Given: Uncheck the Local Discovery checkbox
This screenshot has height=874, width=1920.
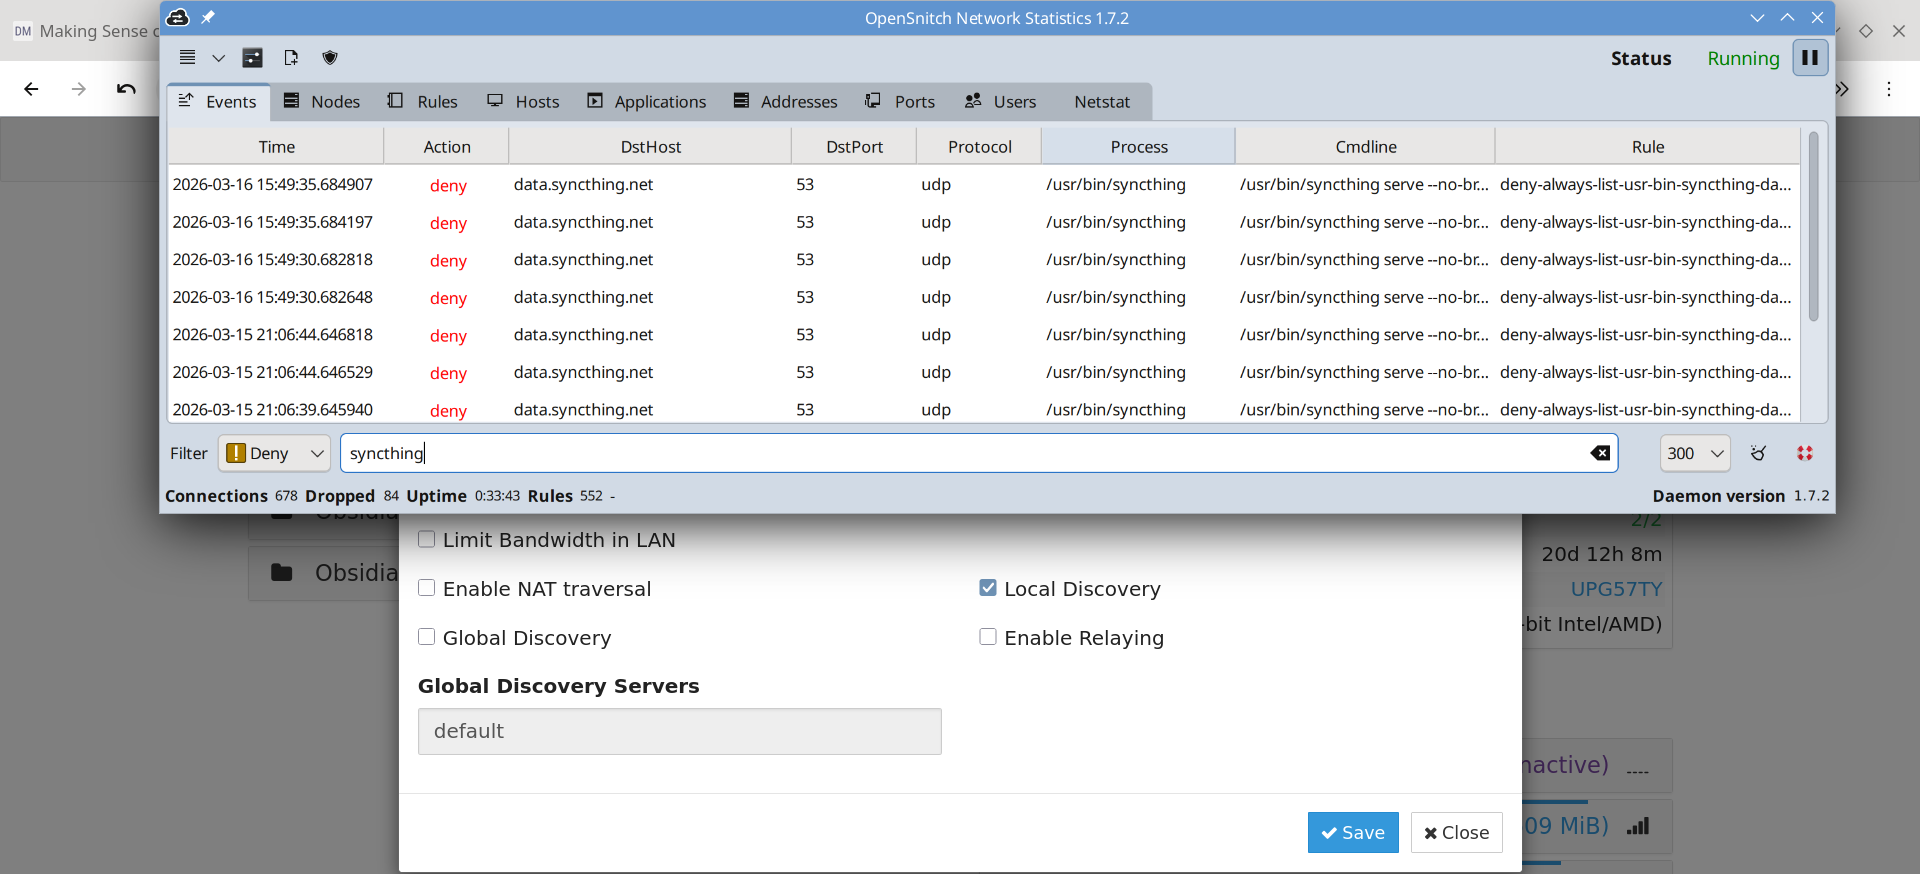Looking at the screenshot, I should 988,588.
